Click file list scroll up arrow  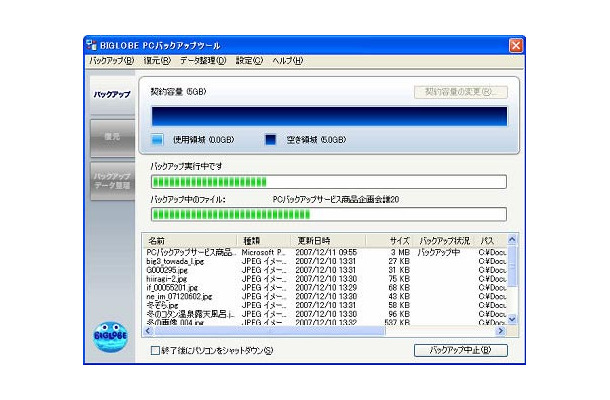click(512, 239)
